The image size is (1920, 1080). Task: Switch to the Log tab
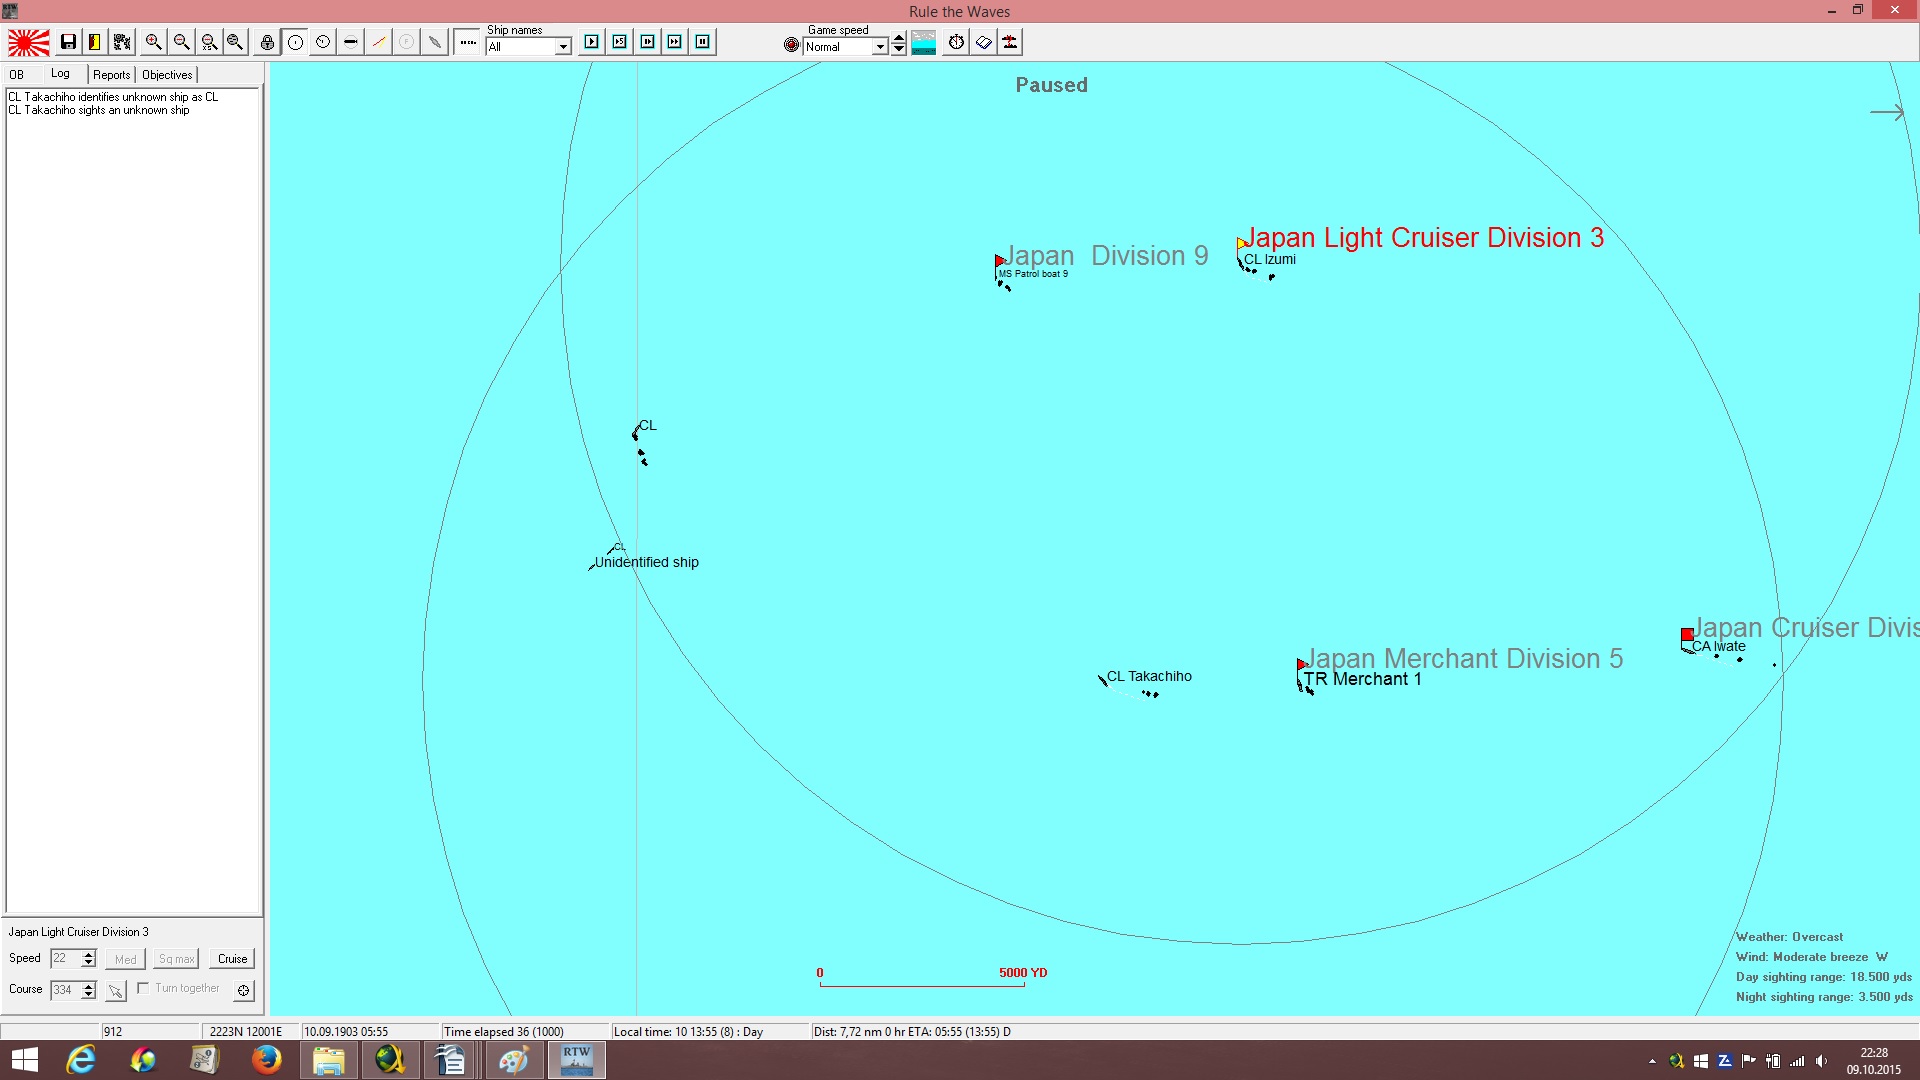click(x=61, y=74)
